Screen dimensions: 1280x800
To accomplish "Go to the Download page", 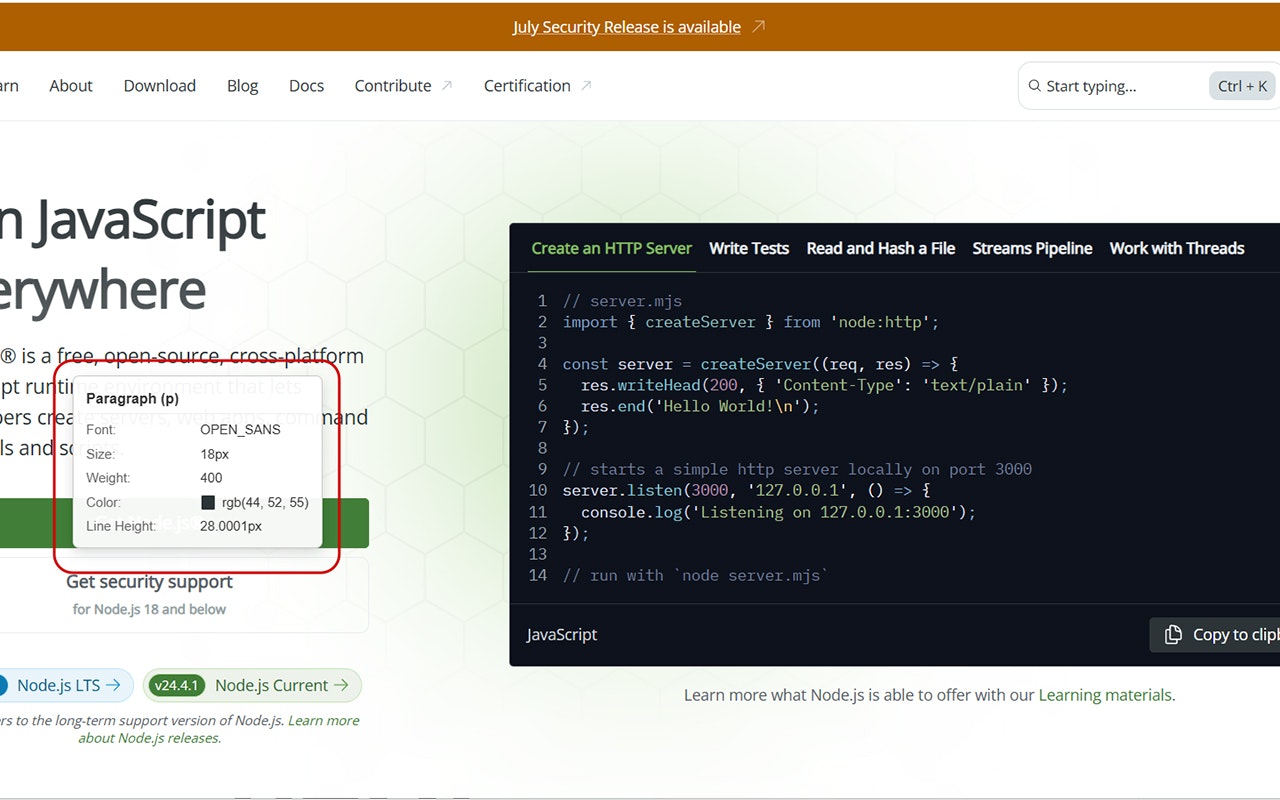I will pyautogui.click(x=160, y=86).
